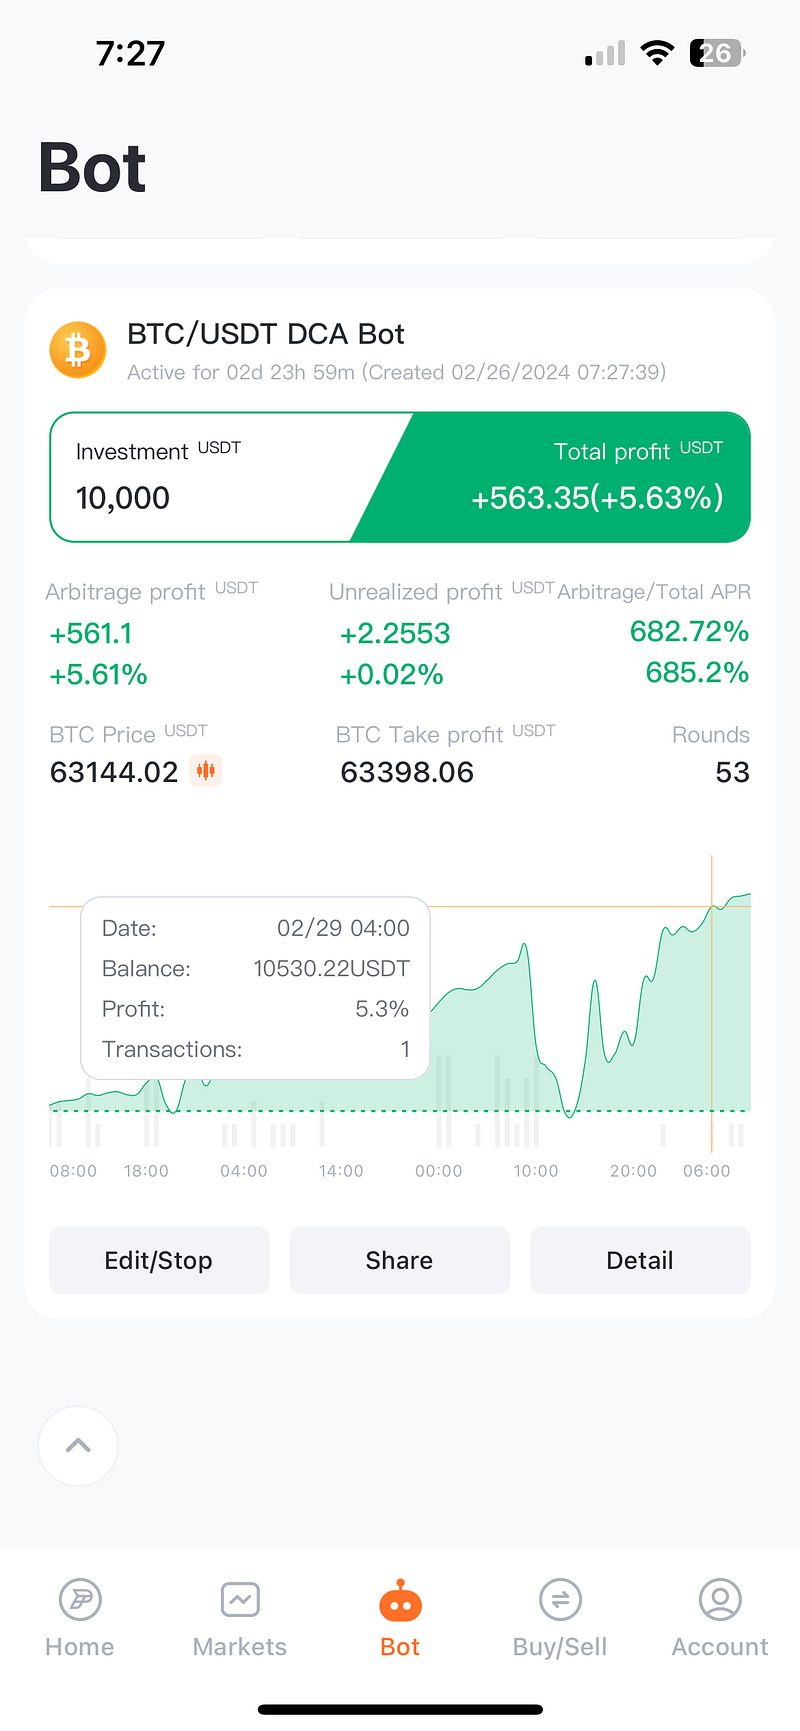Select the vertical crosshair marker on chart
This screenshot has height=1731, width=800.
click(712, 1003)
